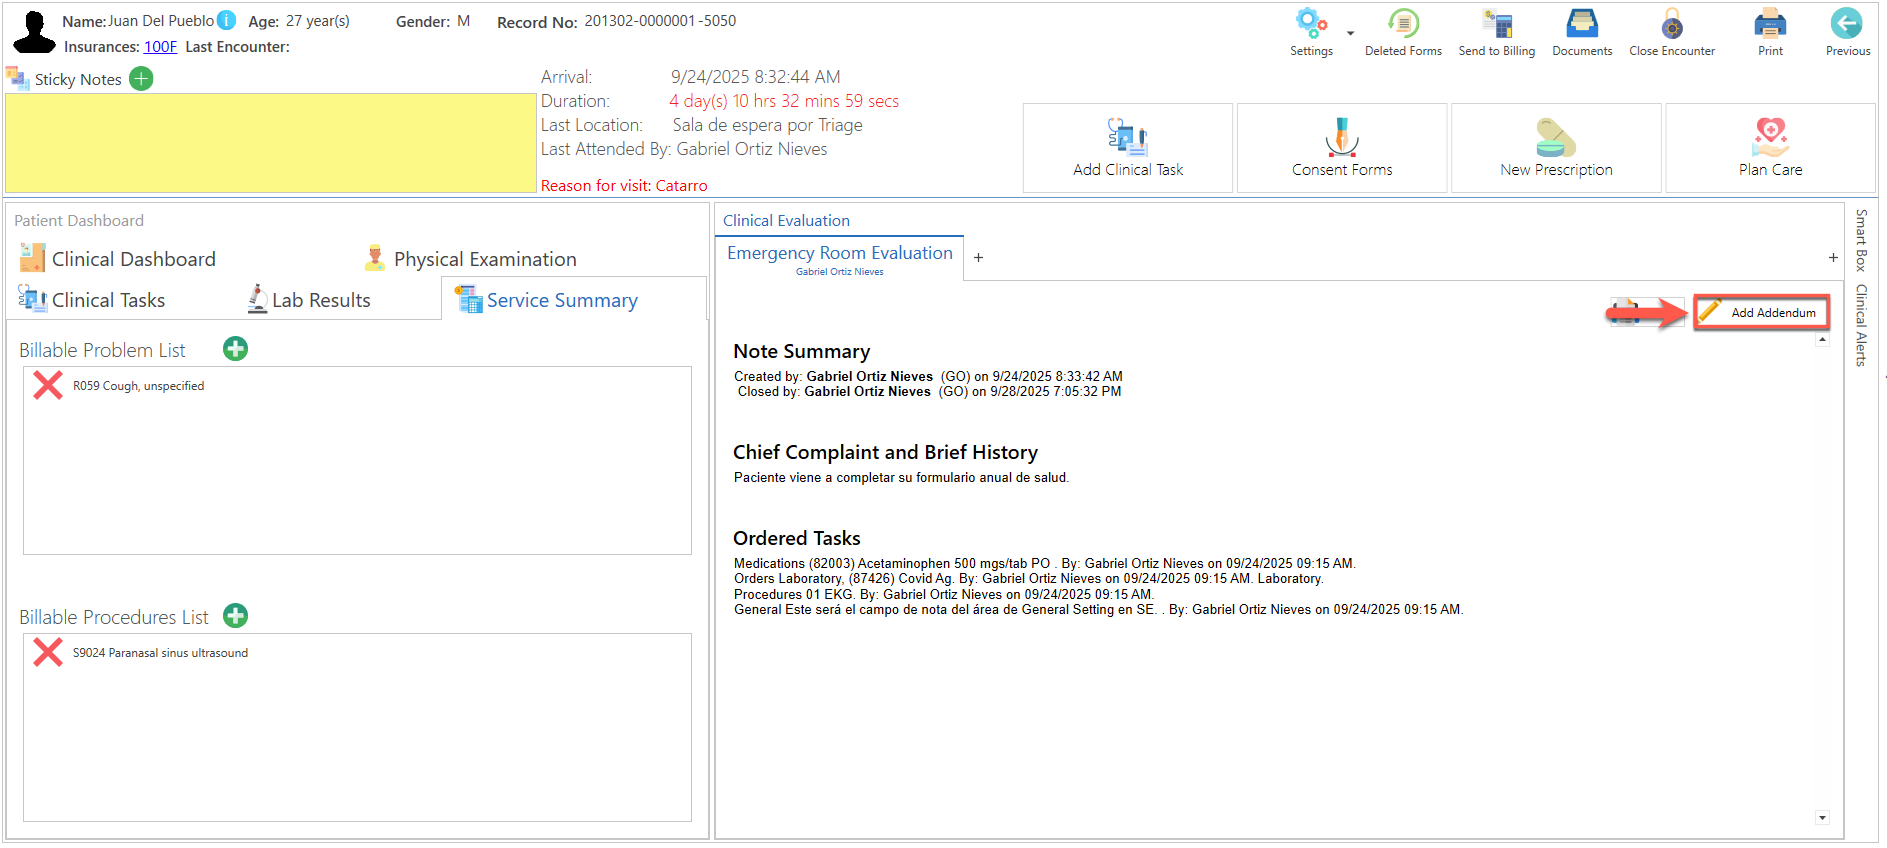
Task: Click Chief Complaint and Brief History heading
Action: coord(885,452)
